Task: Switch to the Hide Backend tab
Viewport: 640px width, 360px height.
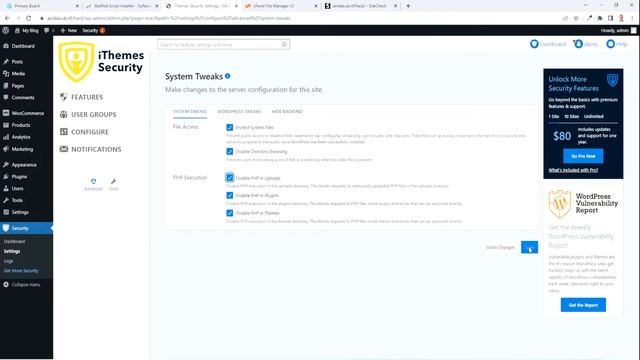Action: pyautogui.click(x=287, y=111)
